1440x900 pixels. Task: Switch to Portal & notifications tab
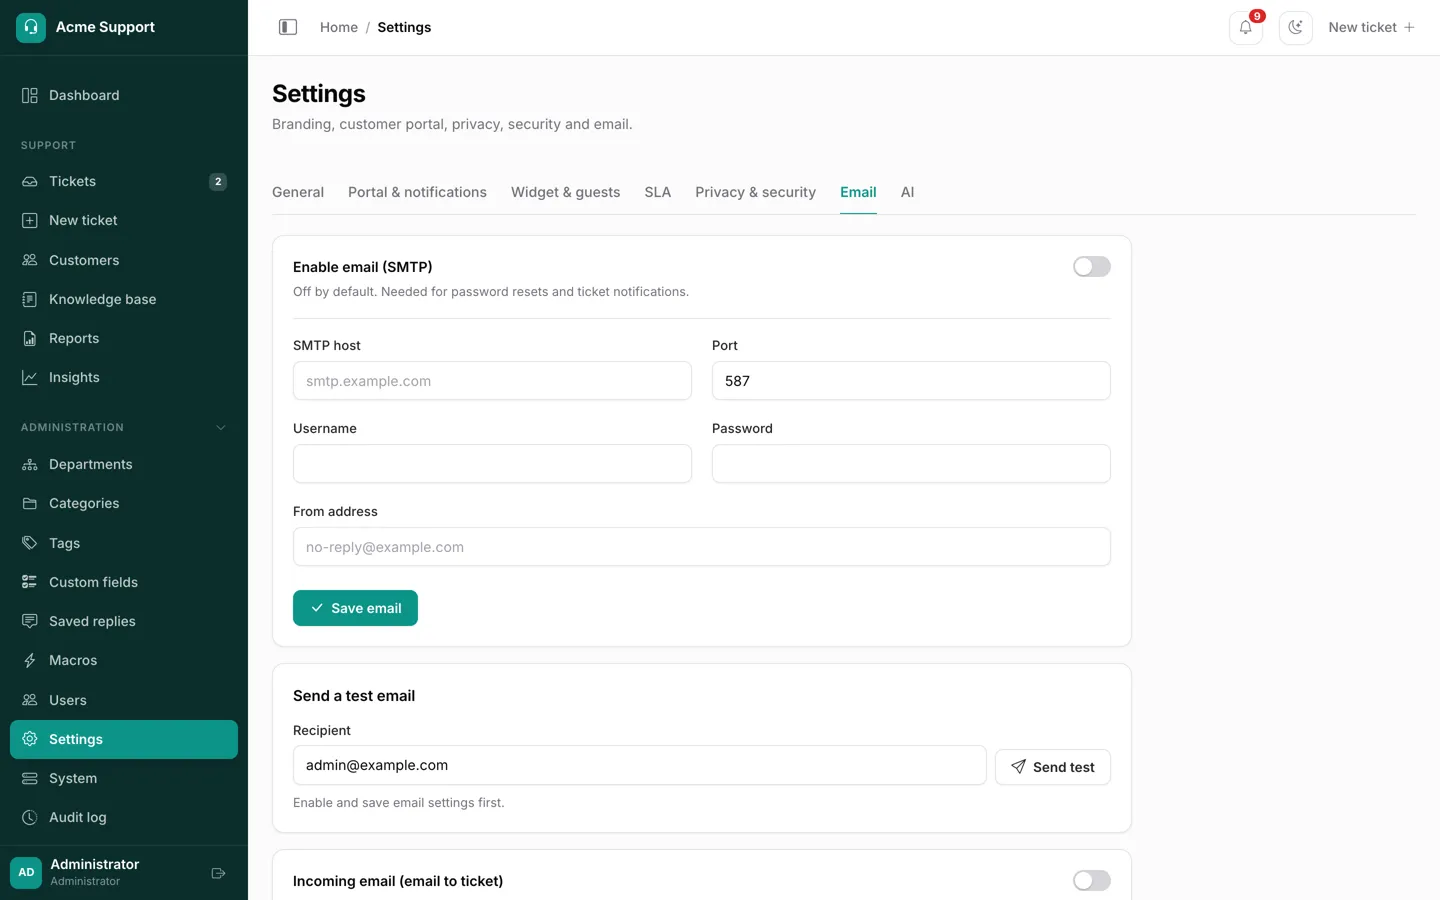[x=417, y=192]
